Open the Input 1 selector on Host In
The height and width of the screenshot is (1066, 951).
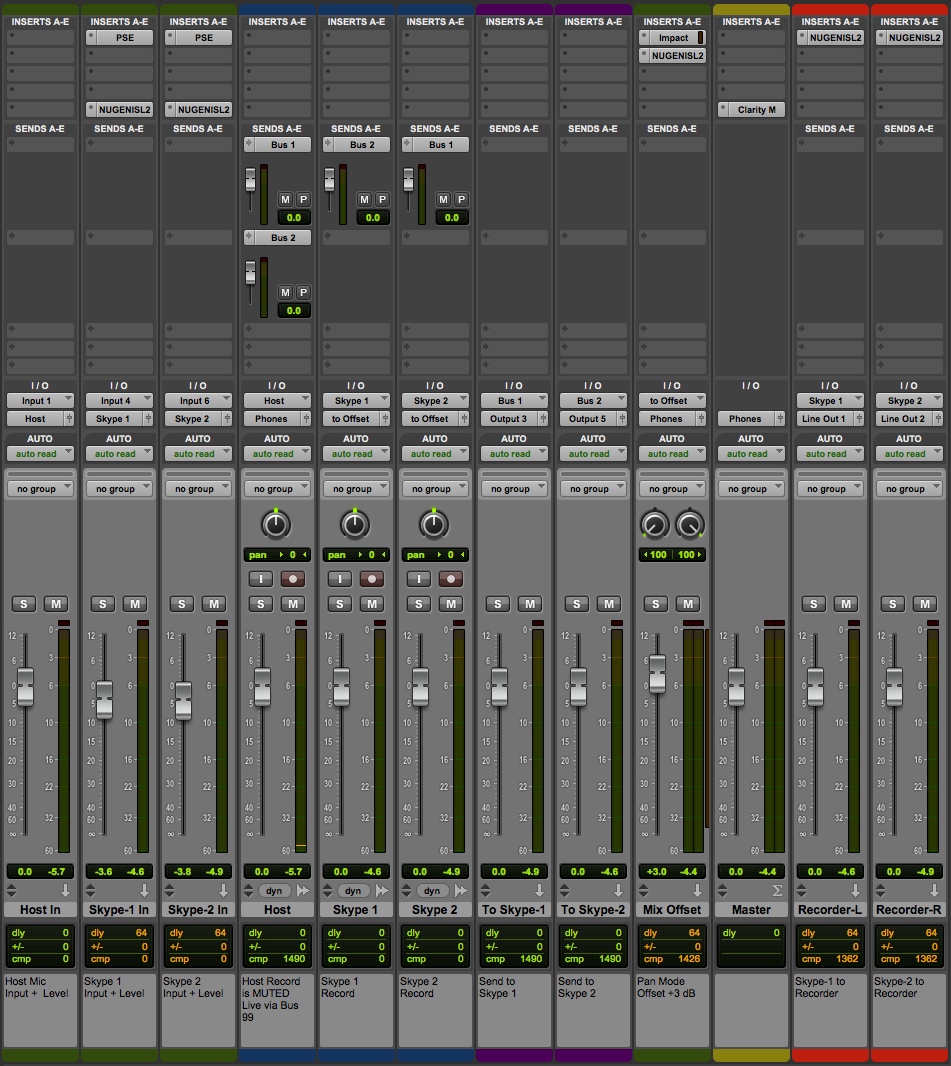coord(40,400)
